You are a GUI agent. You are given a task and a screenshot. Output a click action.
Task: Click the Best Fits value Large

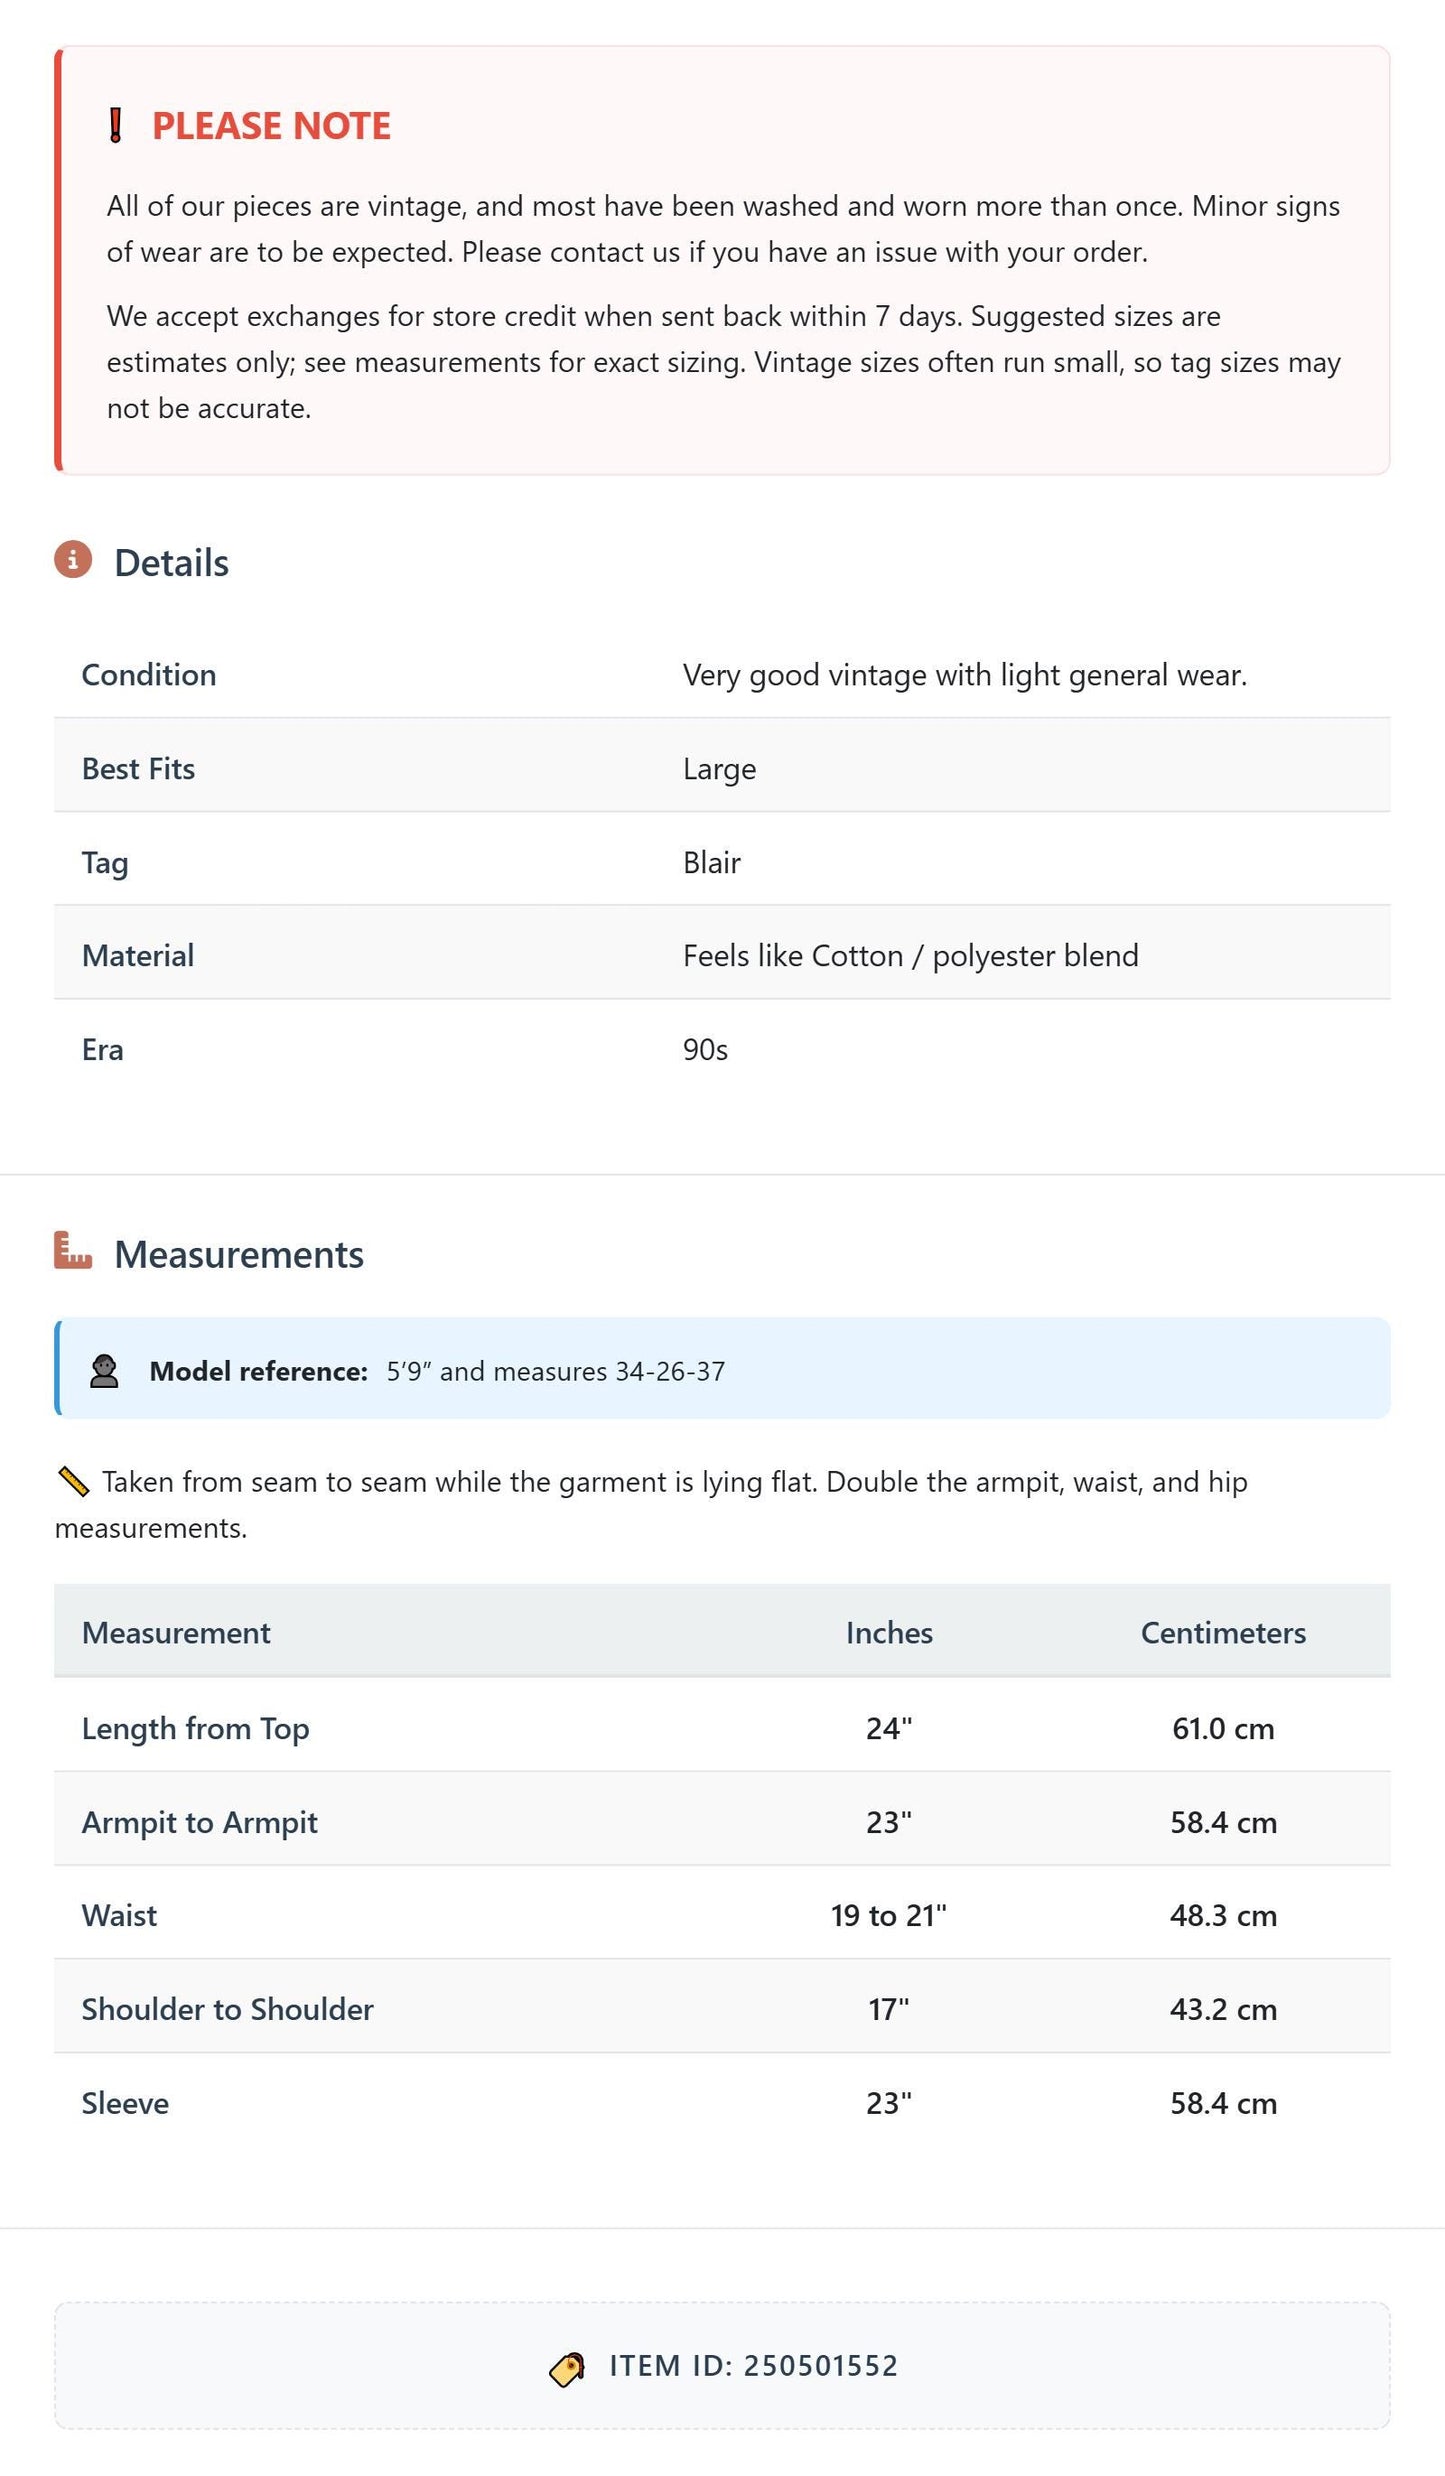coord(719,769)
